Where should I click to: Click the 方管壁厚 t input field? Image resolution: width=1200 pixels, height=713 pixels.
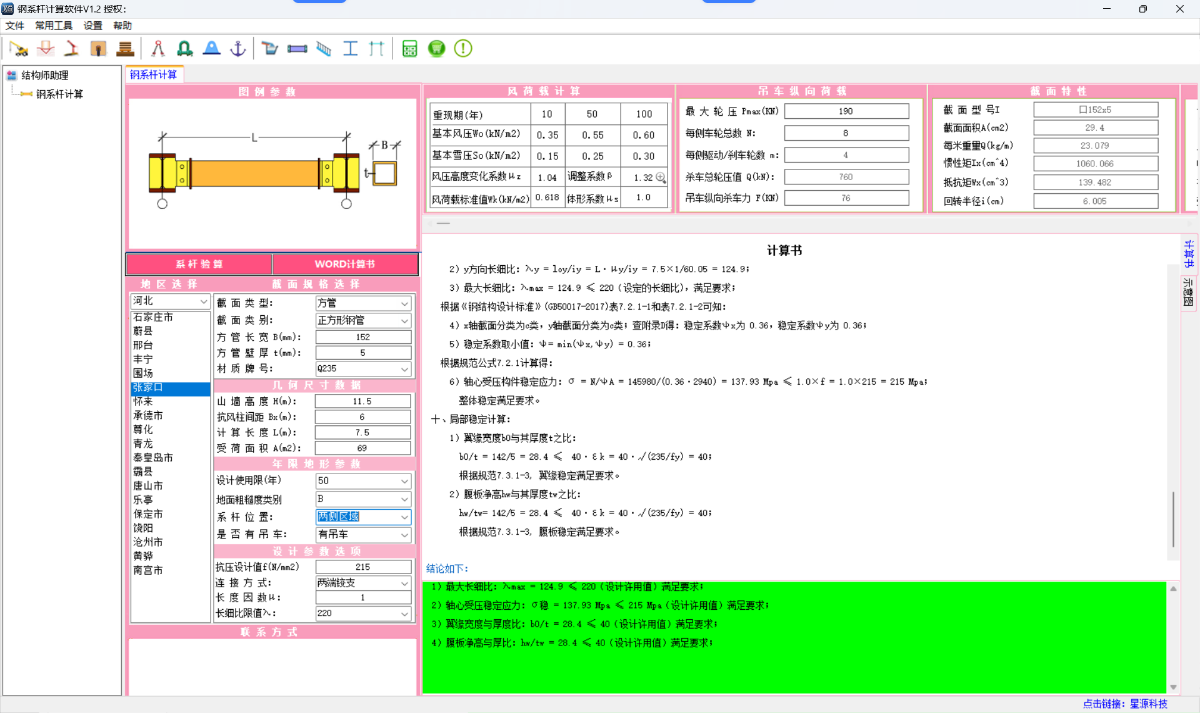[x=363, y=352]
